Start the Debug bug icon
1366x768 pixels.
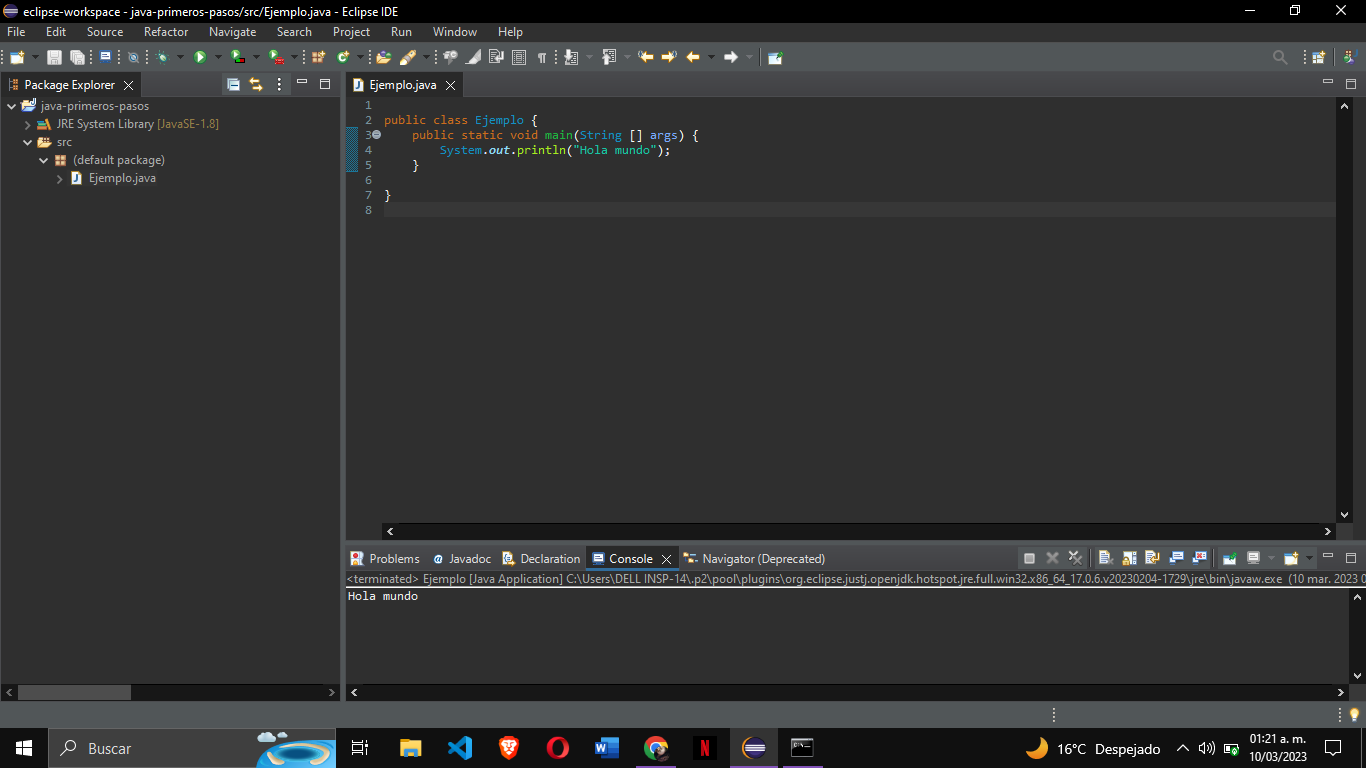162,57
